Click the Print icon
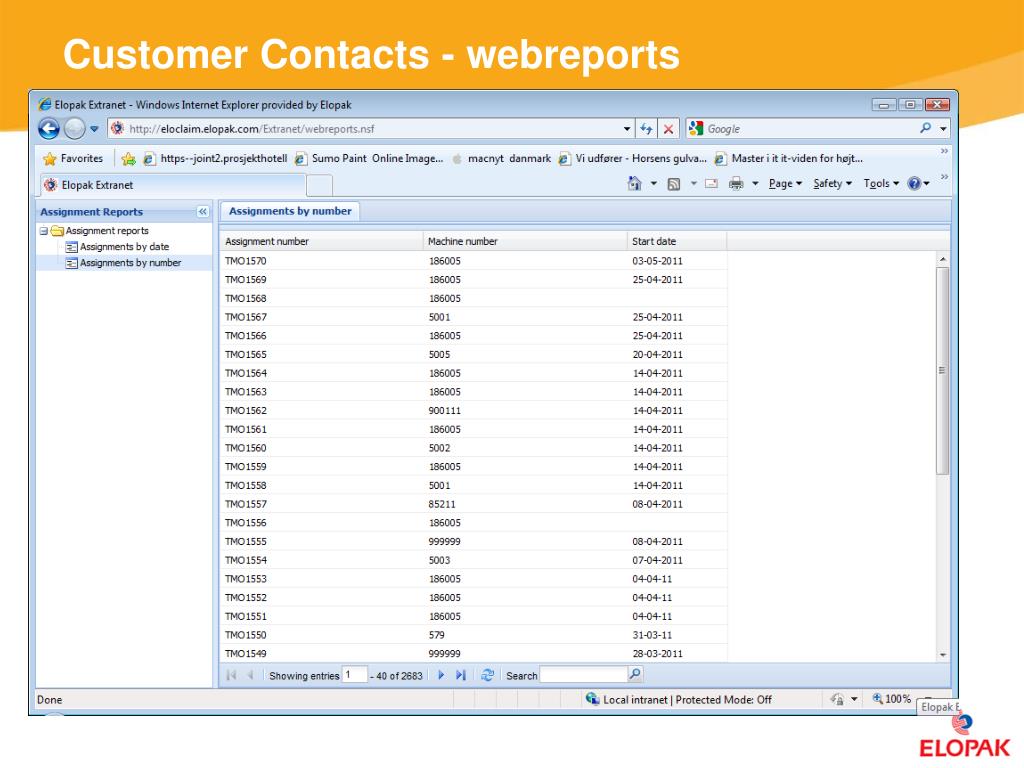The width and height of the screenshot is (1024, 768). (x=736, y=184)
